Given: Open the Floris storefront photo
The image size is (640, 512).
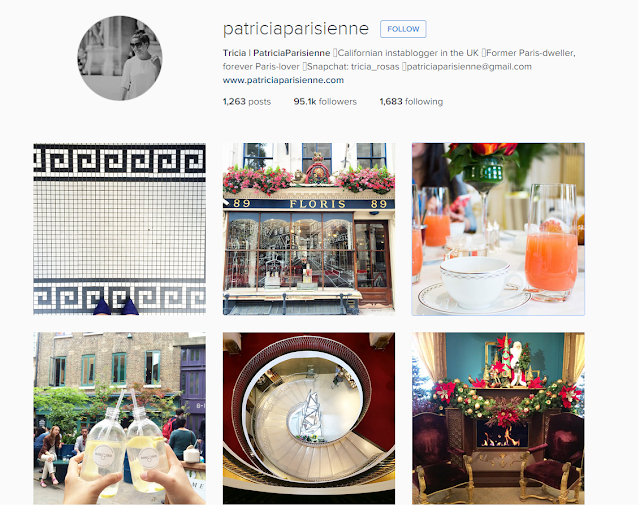Looking at the screenshot, I should tap(309, 229).
